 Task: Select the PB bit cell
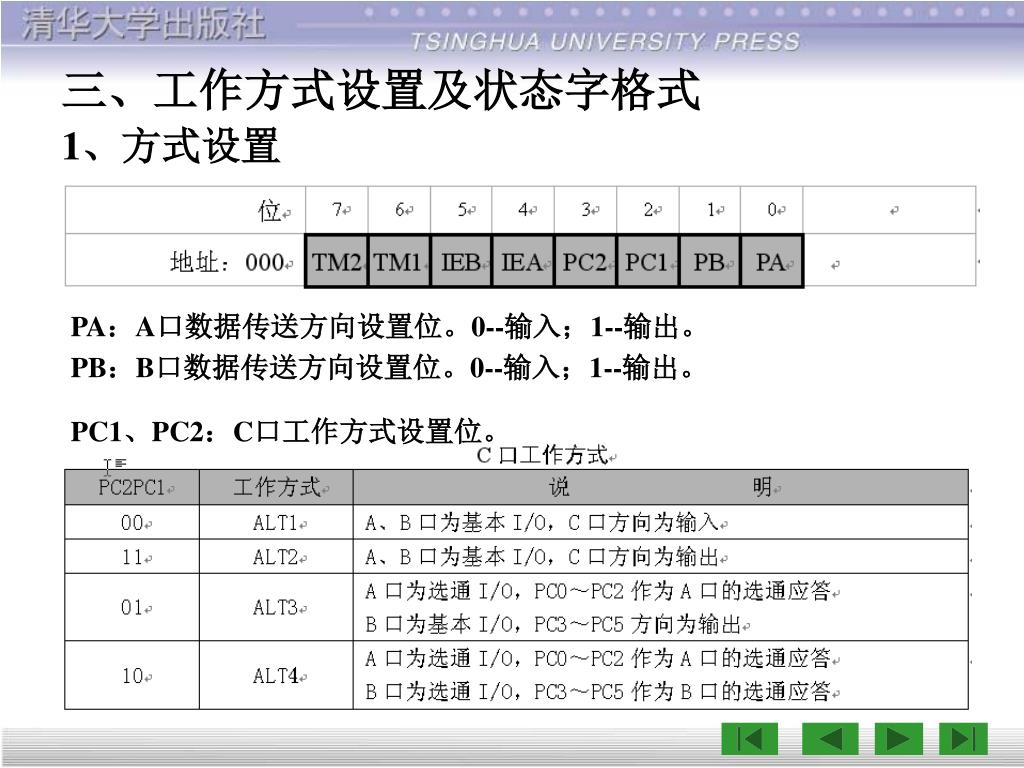pyautogui.click(x=710, y=261)
